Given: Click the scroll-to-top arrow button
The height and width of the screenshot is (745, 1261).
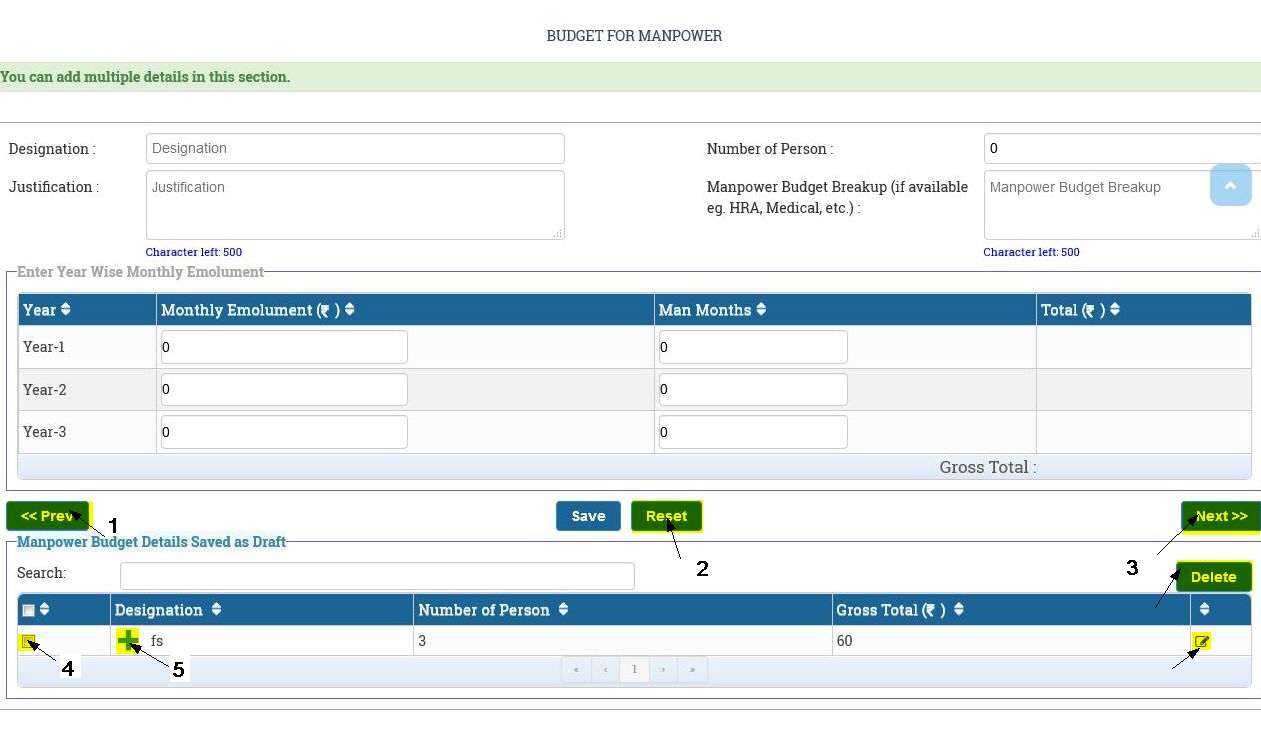Looking at the screenshot, I should (x=1230, y=186).
